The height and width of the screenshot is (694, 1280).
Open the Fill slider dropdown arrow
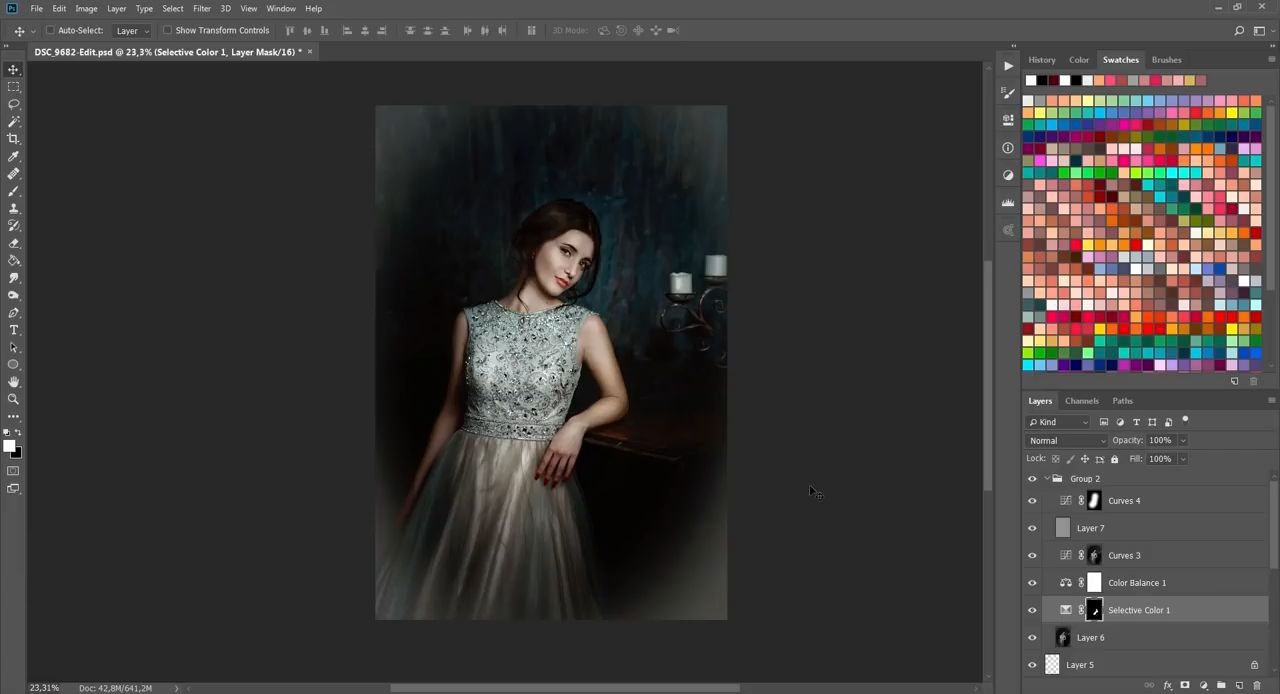tap(1183, 459)
